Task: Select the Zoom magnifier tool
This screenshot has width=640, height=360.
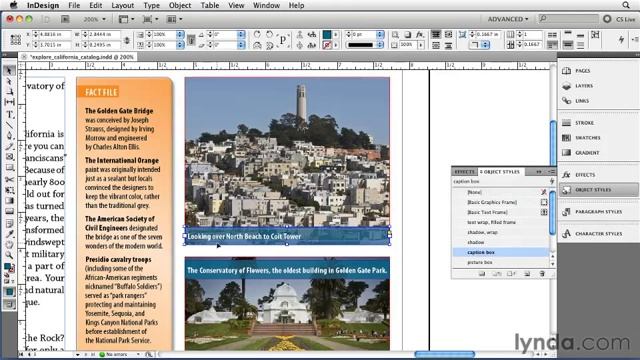Action: [x=9, y=255]
